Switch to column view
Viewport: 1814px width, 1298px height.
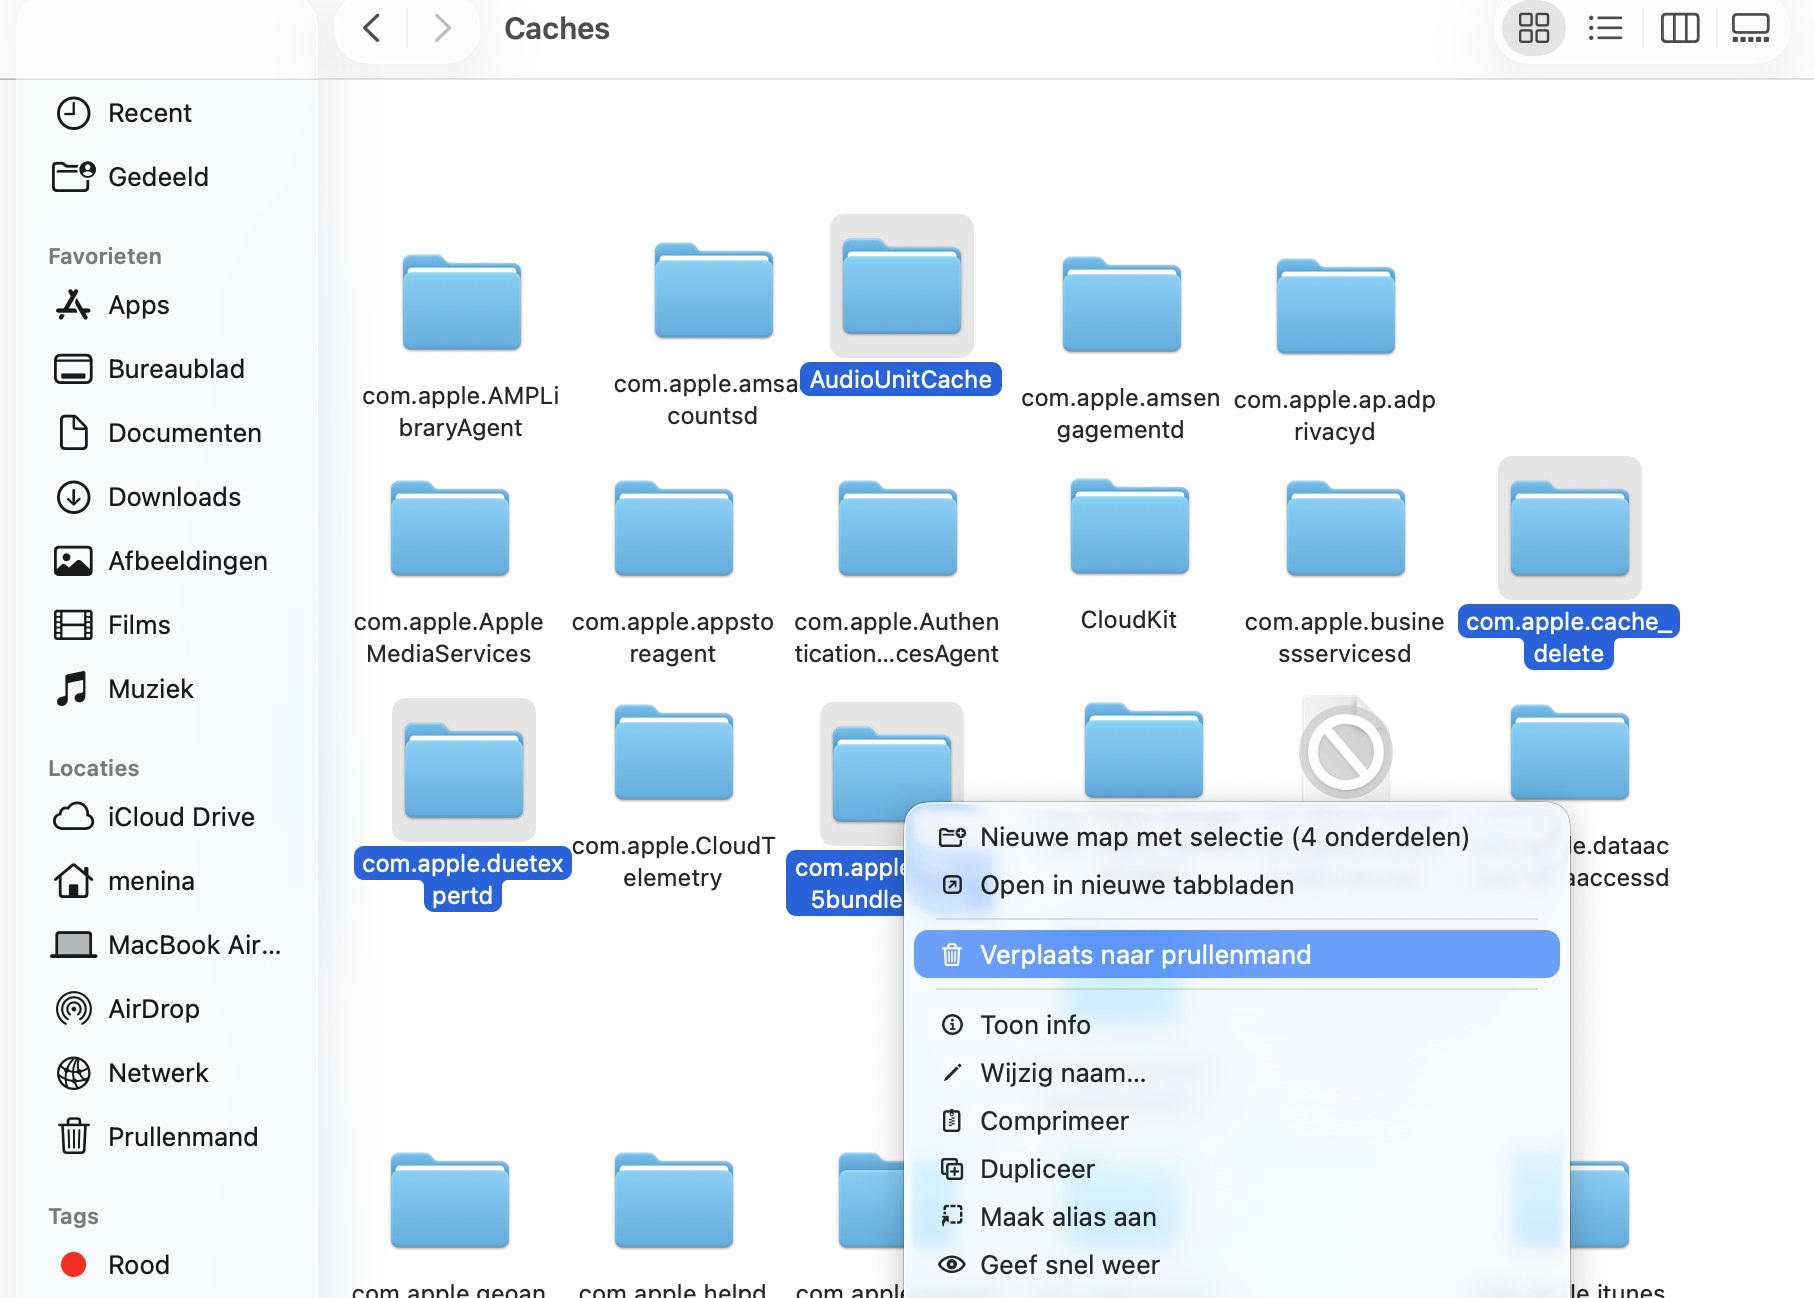tap(1679, 28)
